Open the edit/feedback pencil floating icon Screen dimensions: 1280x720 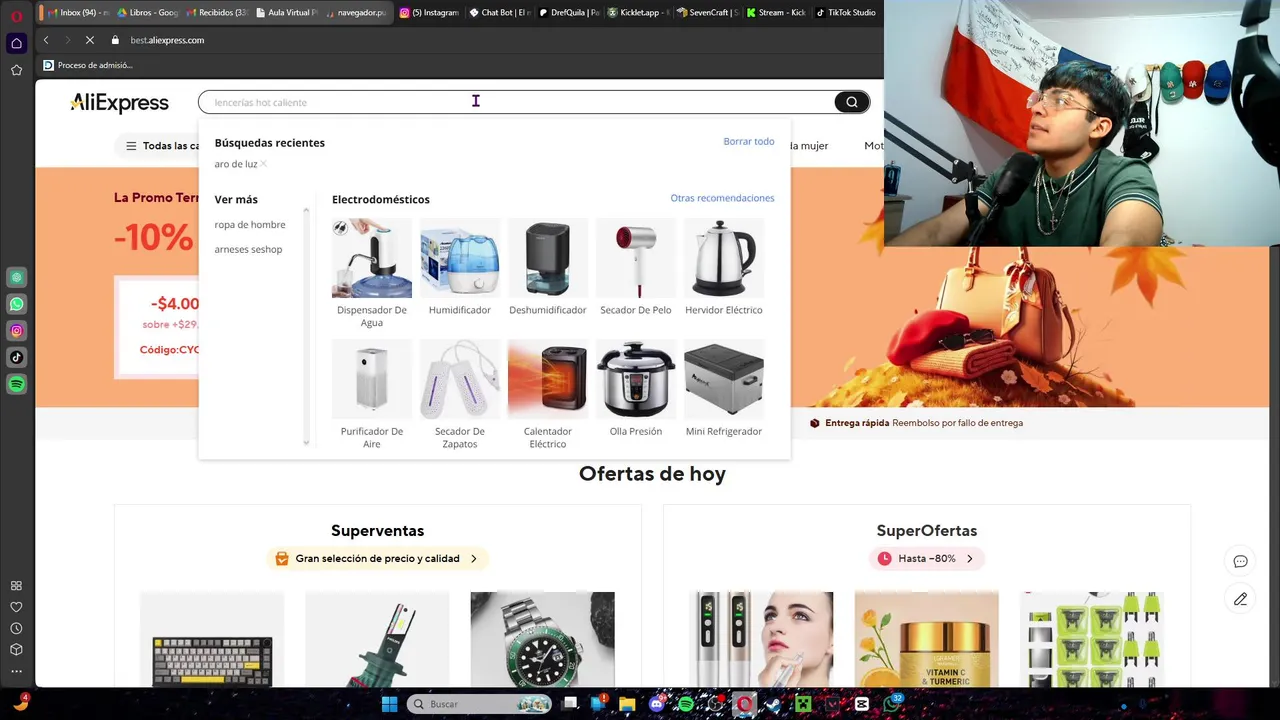[x=1240, y=599]
